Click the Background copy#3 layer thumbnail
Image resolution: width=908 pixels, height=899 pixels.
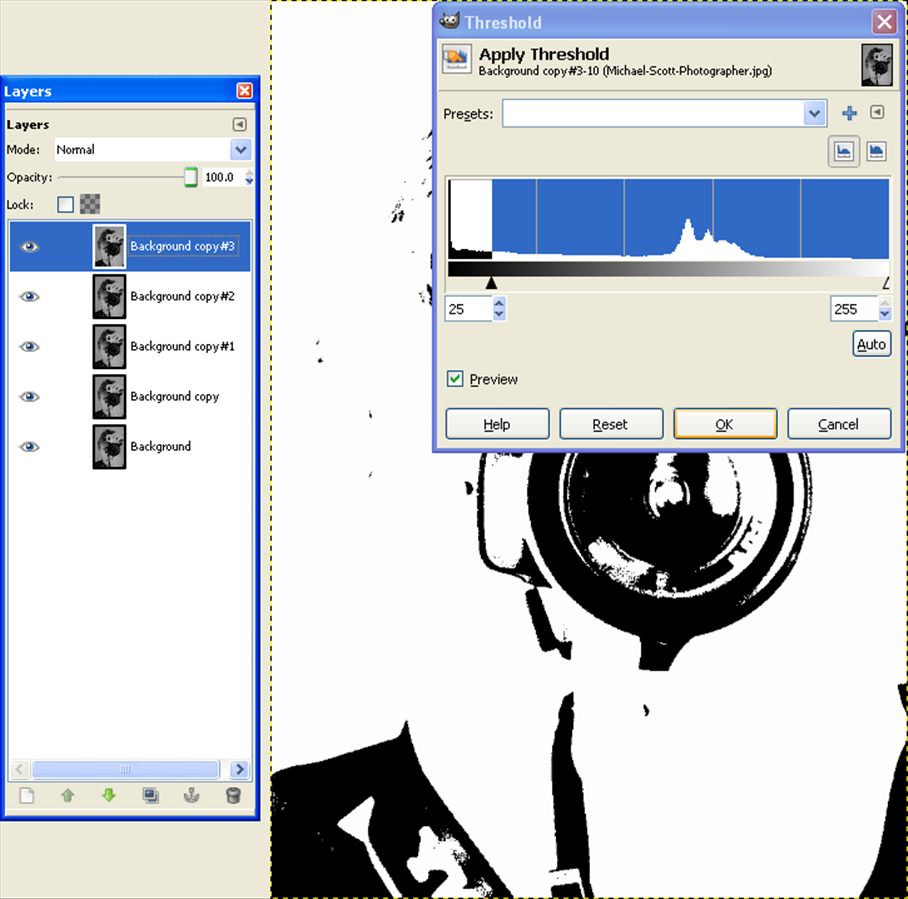point(109,247)
